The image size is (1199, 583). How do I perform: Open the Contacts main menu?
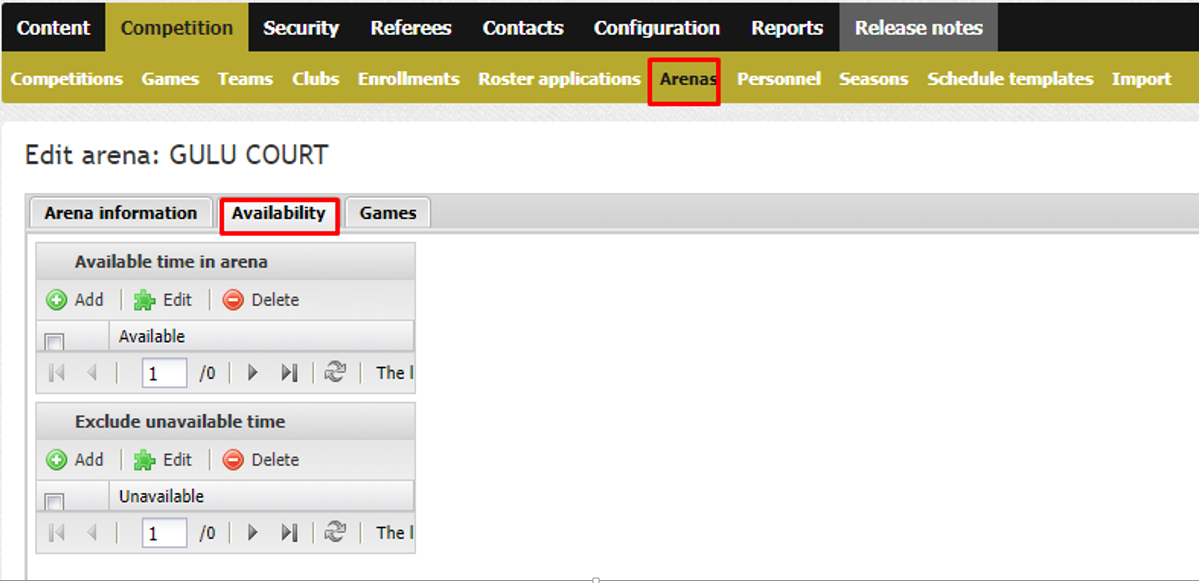click(x=523, y=28)
